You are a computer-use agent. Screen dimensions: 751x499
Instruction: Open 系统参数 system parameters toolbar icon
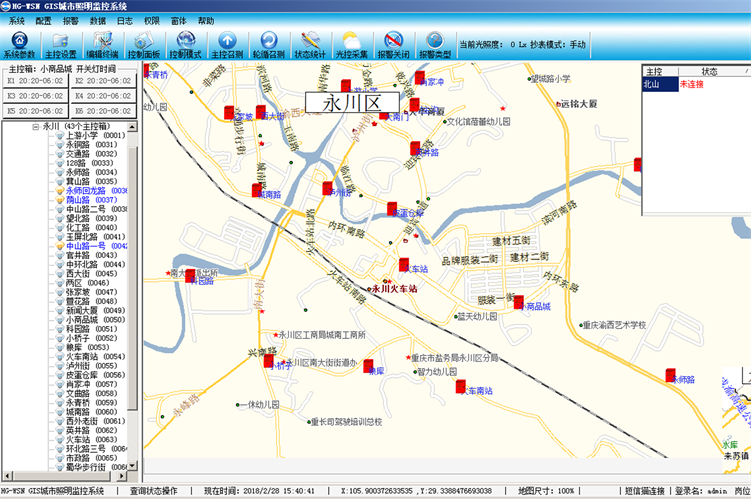pyautogui.click(x=19, y=44)
